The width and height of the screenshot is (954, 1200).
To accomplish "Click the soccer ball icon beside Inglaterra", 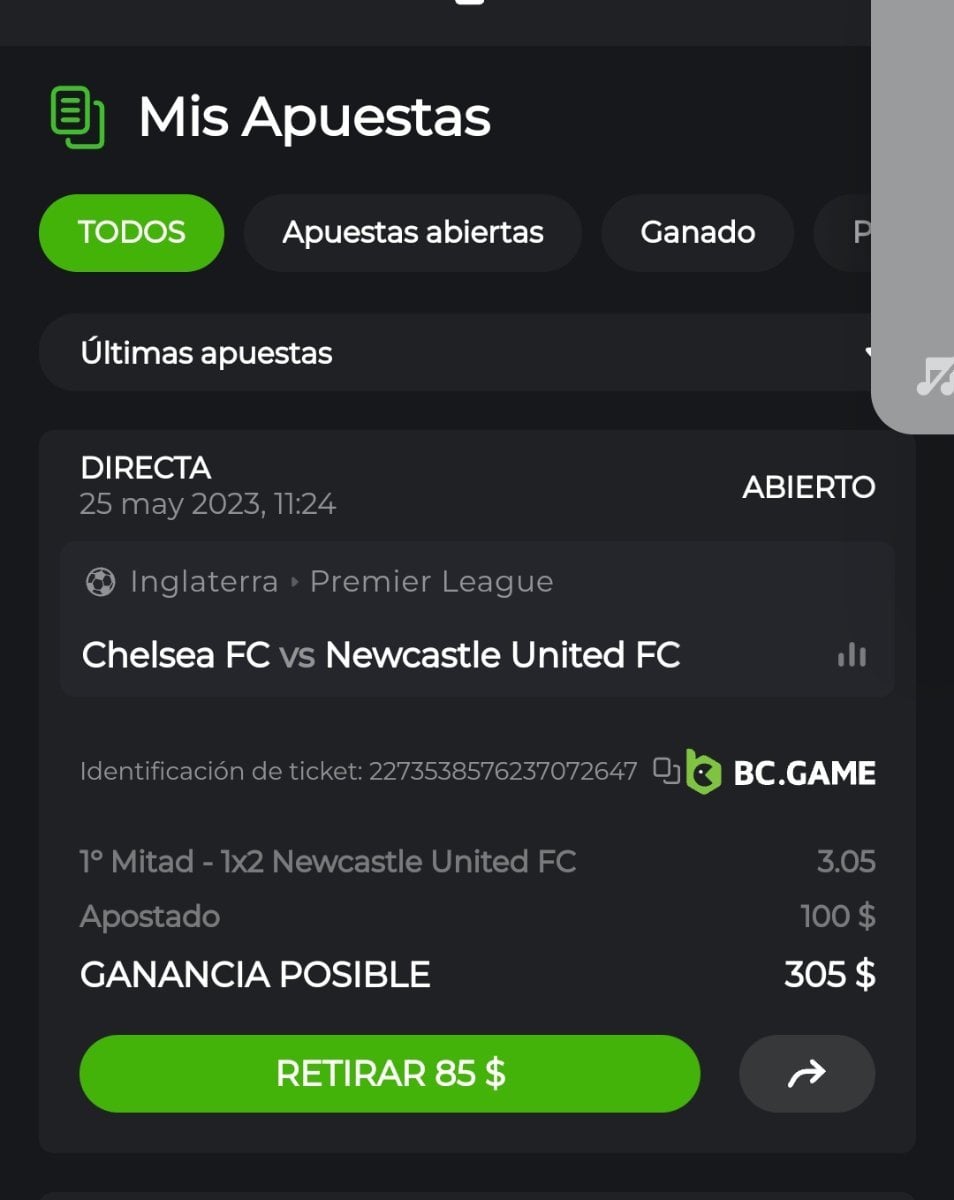I will 100,582.
